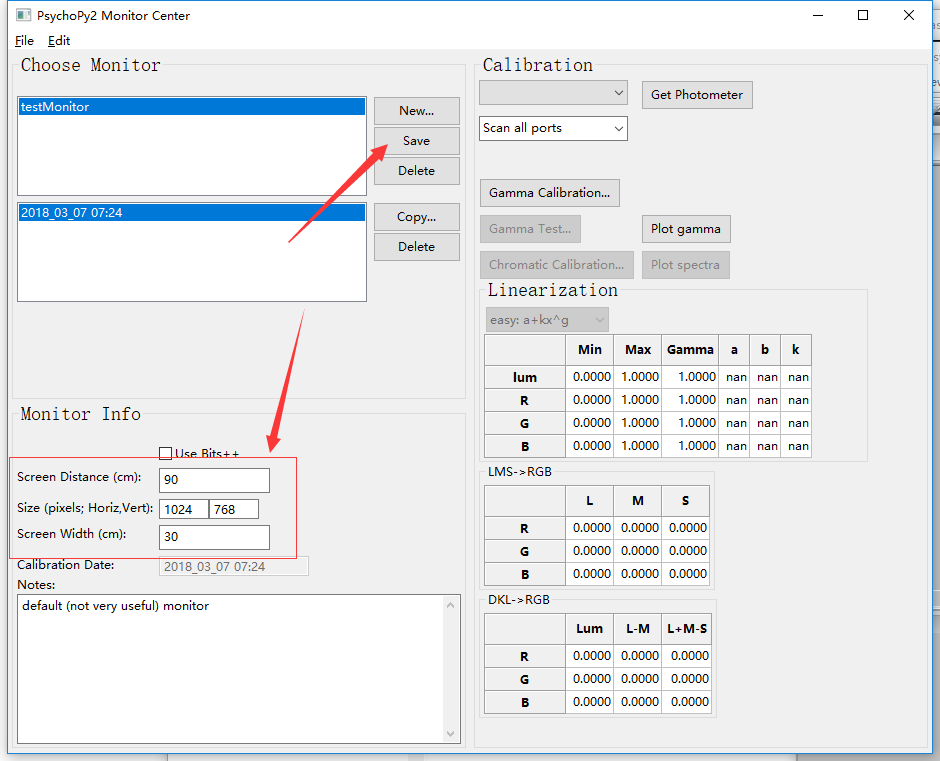Viewport: 940px width, 761px height.
Task: Enable the Use Bits++ checkbox
Action: (165, 453)
